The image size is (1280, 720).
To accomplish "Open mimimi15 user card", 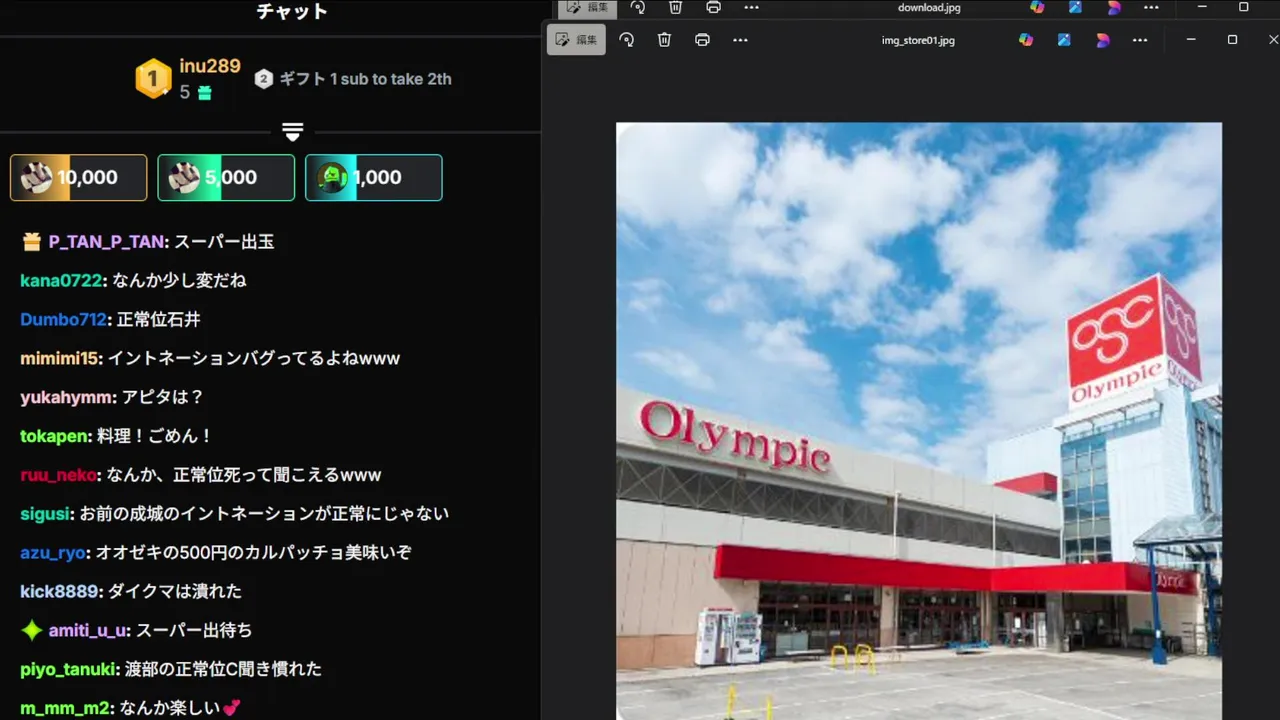I will (60, 358).
